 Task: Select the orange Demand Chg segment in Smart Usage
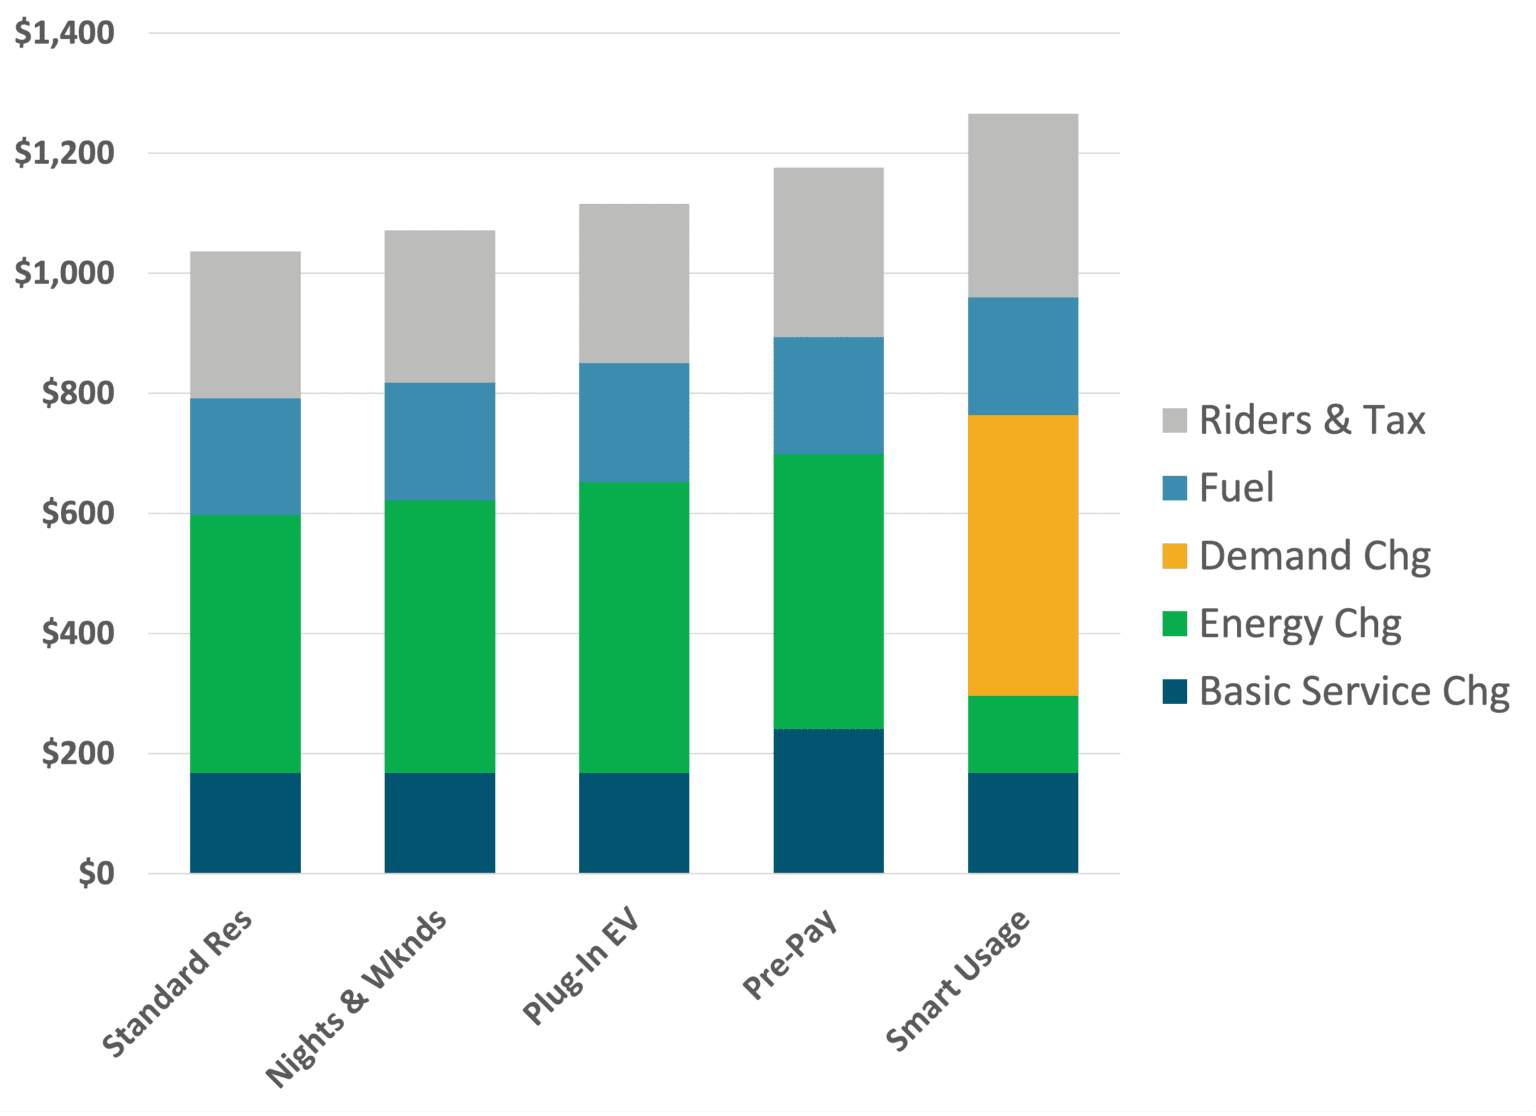(1023, 555)
